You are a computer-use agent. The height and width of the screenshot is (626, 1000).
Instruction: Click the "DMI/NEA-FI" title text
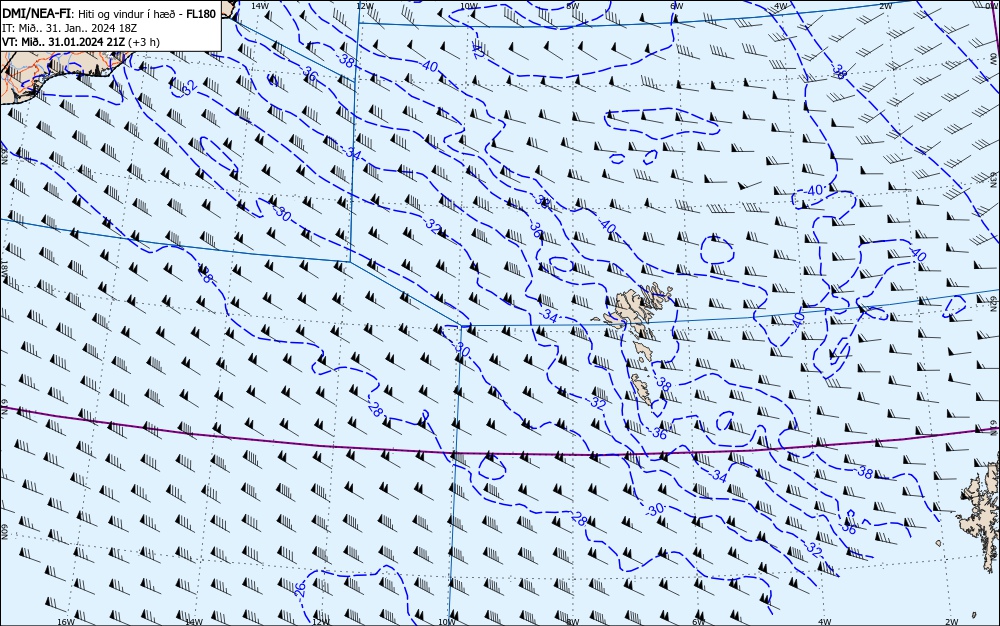point(37,14)
